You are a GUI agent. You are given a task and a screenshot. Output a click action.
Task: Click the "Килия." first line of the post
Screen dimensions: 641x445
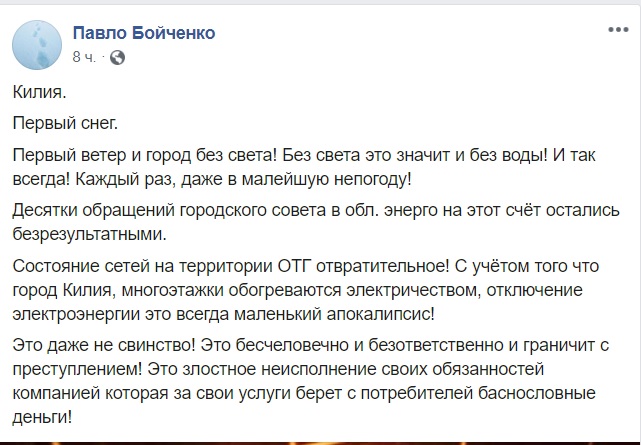[x=39, y=92]
